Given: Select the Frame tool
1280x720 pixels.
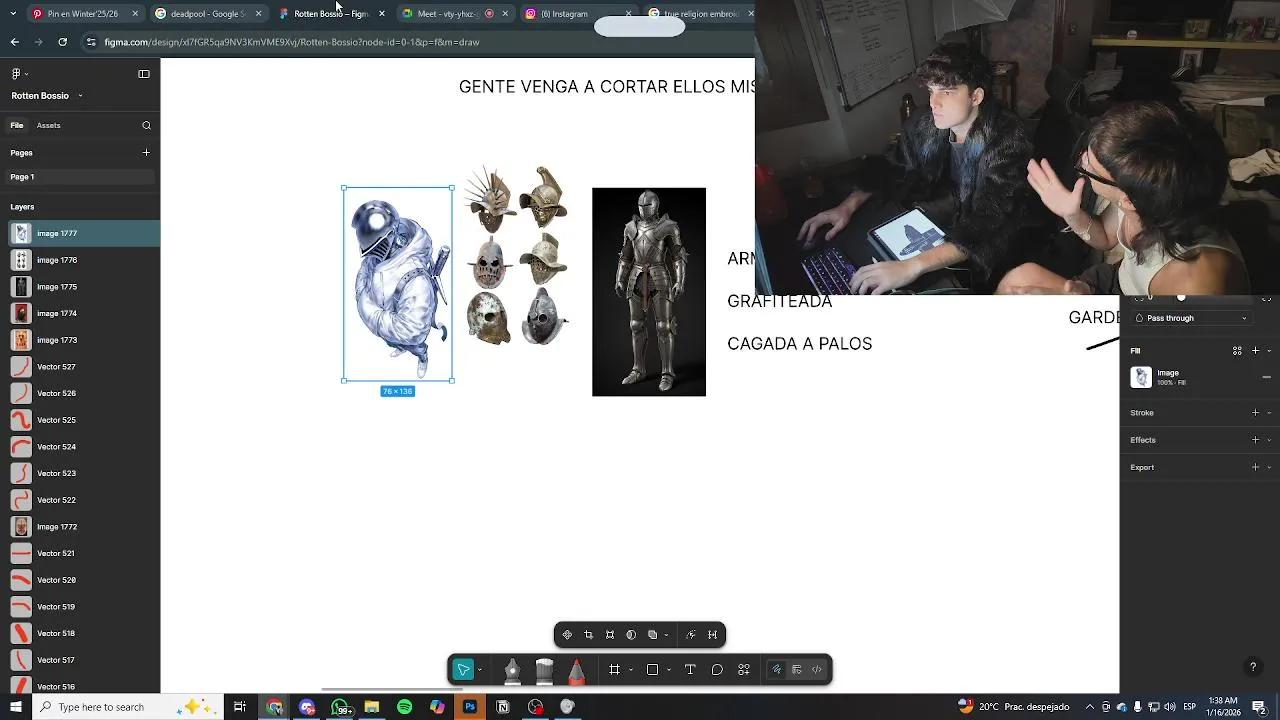Looking at the screenshot, I should pos(614,669).
